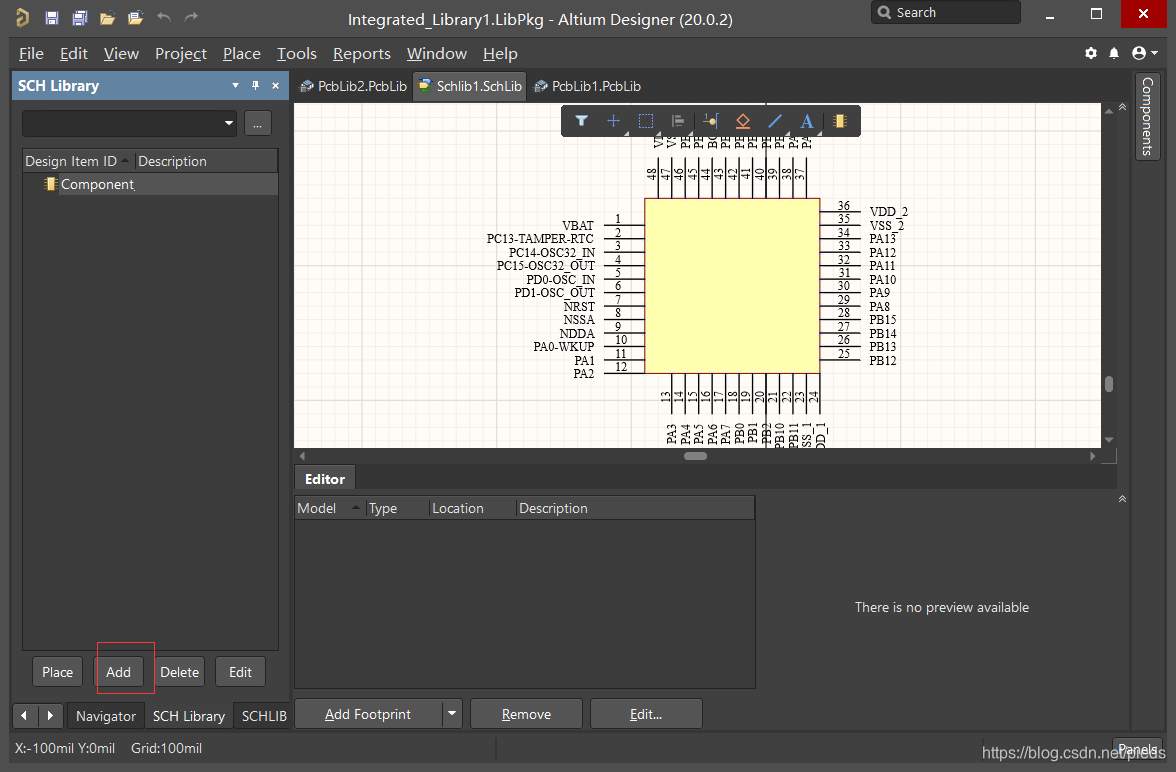The width and height of the screenshot is (1176, 772).
Task: Expand the SCH Library filter combo box
Action: [x=229, y=123]
